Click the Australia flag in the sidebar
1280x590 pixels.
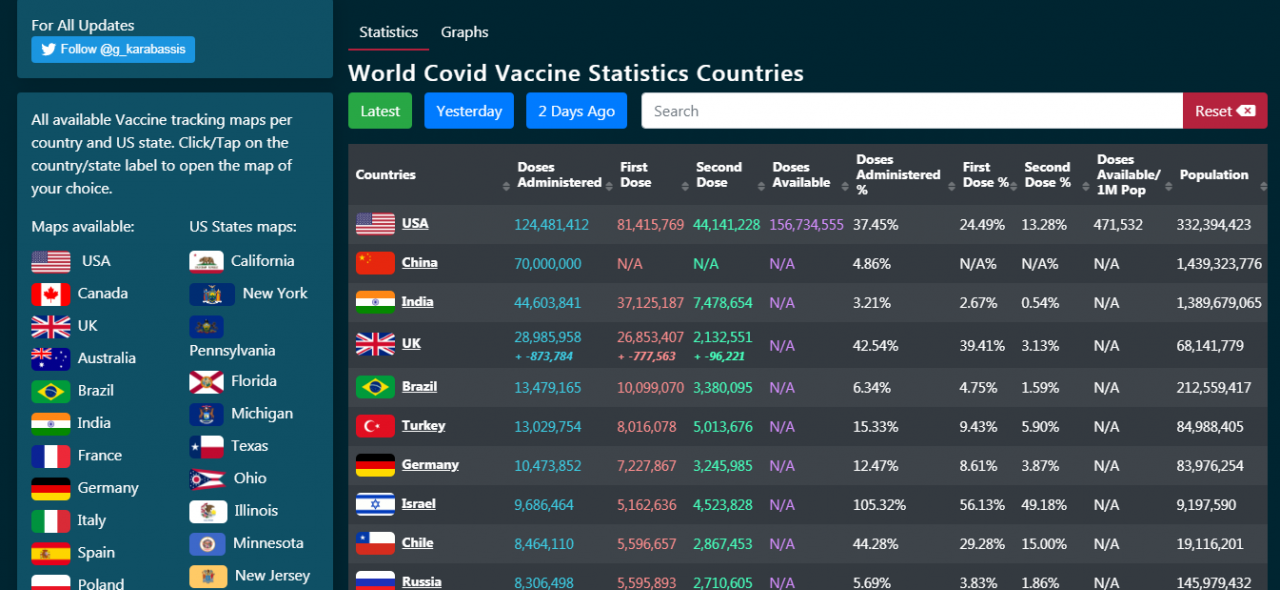pyautogui.click(x=50, y=358)
